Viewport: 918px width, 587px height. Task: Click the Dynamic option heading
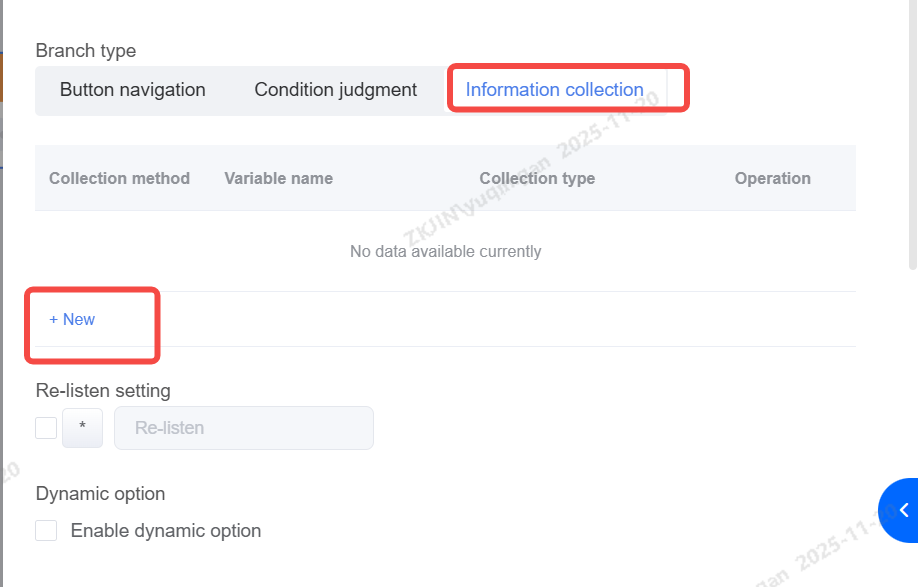tap(100, 494)
